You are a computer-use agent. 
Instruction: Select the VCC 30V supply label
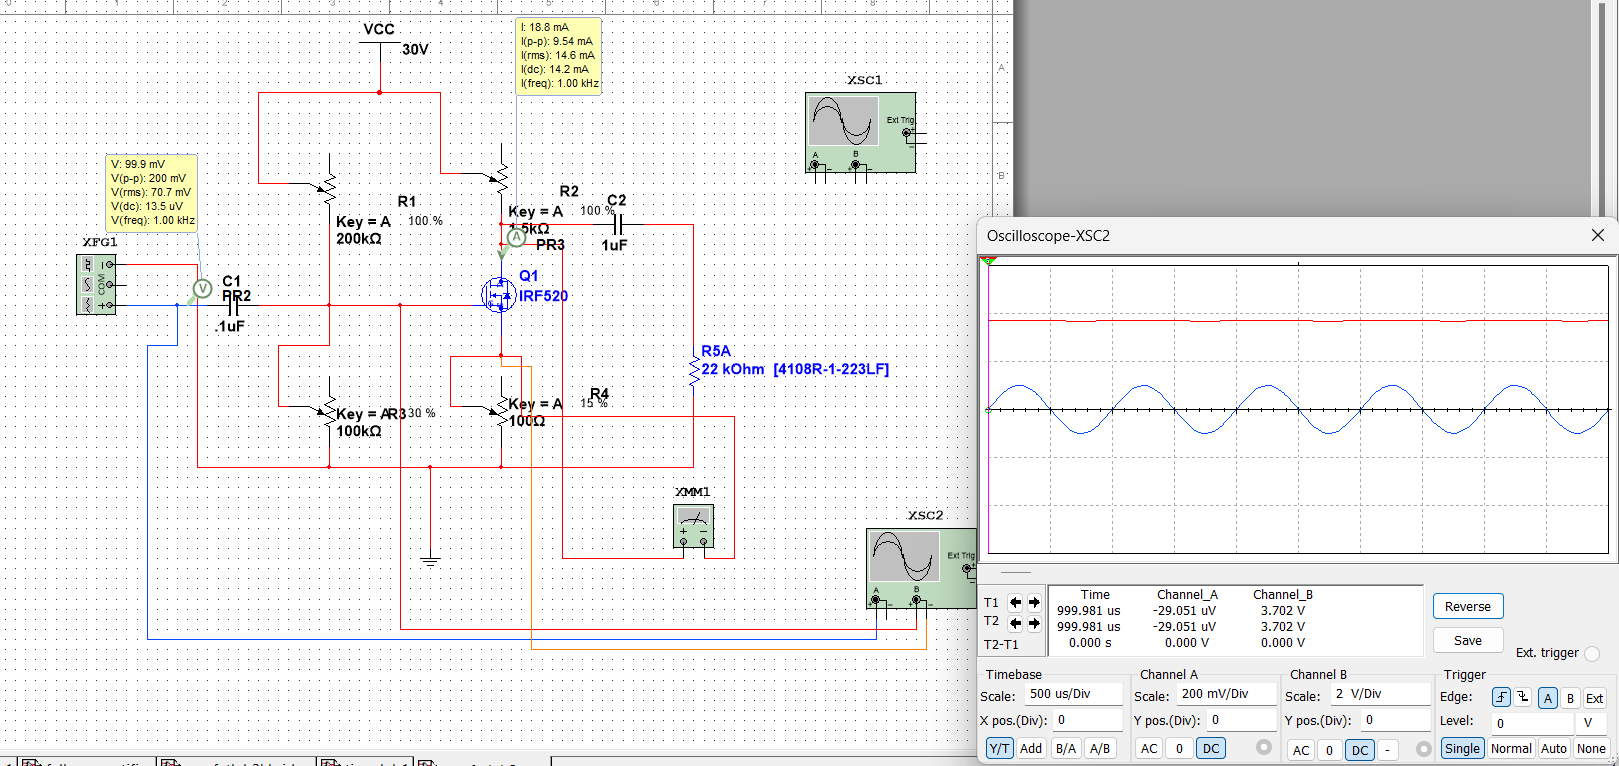point(395,39)
